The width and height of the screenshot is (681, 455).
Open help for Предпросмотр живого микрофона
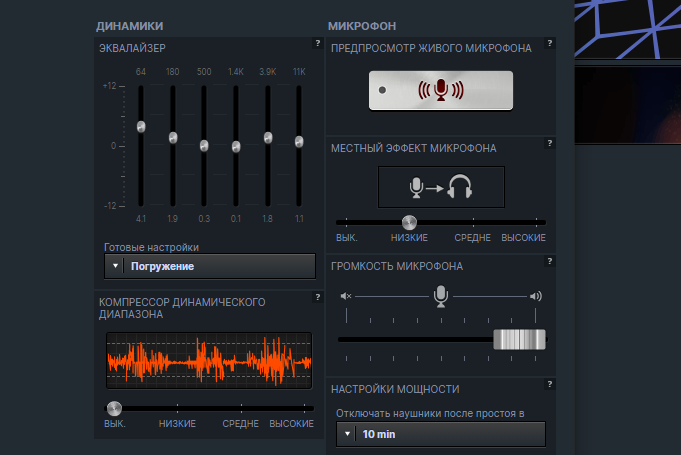point(550,43)
